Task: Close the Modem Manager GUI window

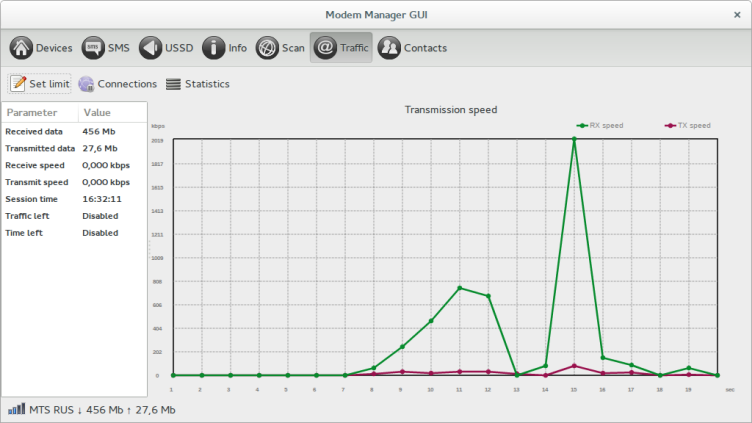Action: click(736, 14)
